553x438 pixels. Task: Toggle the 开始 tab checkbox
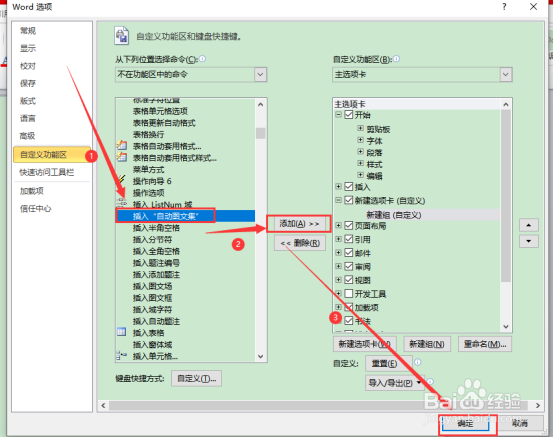coord(348,115)
